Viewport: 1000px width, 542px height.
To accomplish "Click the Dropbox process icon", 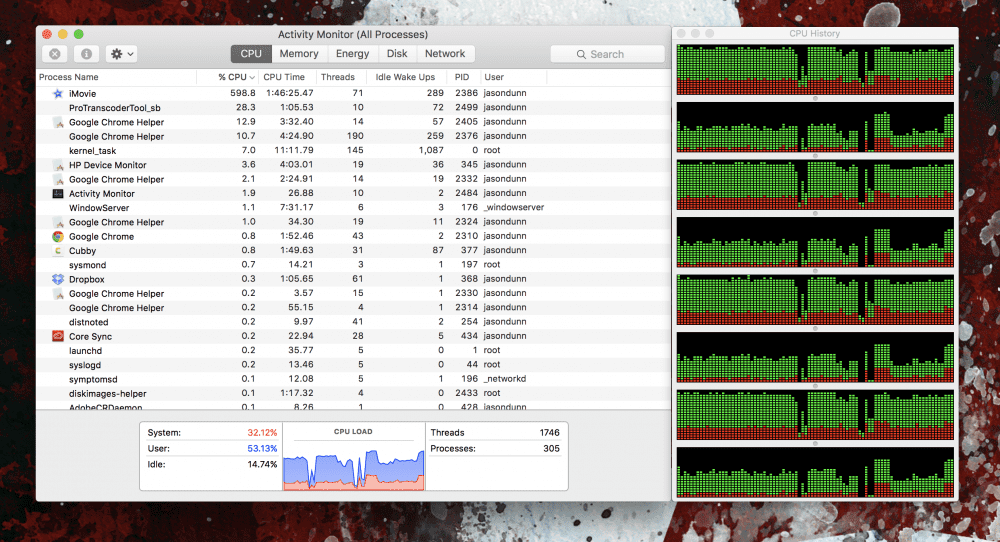I will tap(57, 279).
